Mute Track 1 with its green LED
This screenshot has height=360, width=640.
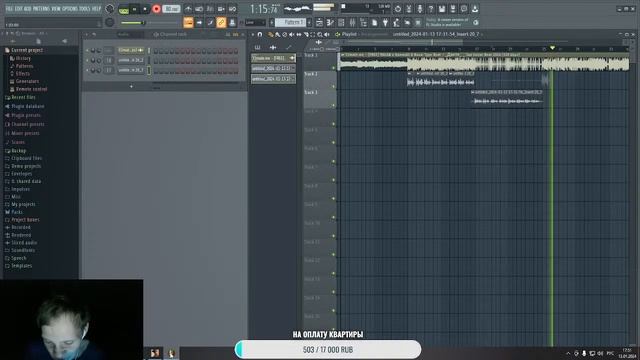click(x=333, y=68)
